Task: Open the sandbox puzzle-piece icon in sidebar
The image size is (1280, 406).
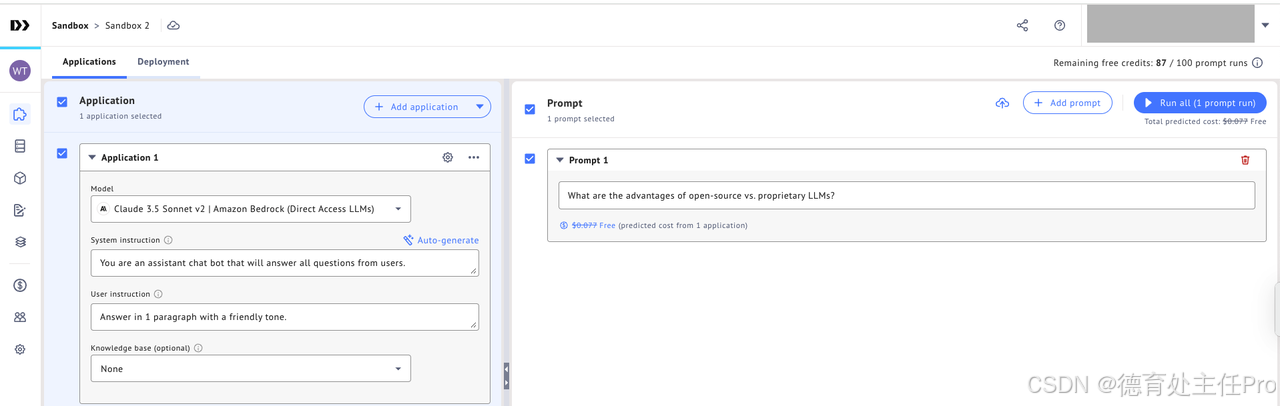Action: point(20,114)
